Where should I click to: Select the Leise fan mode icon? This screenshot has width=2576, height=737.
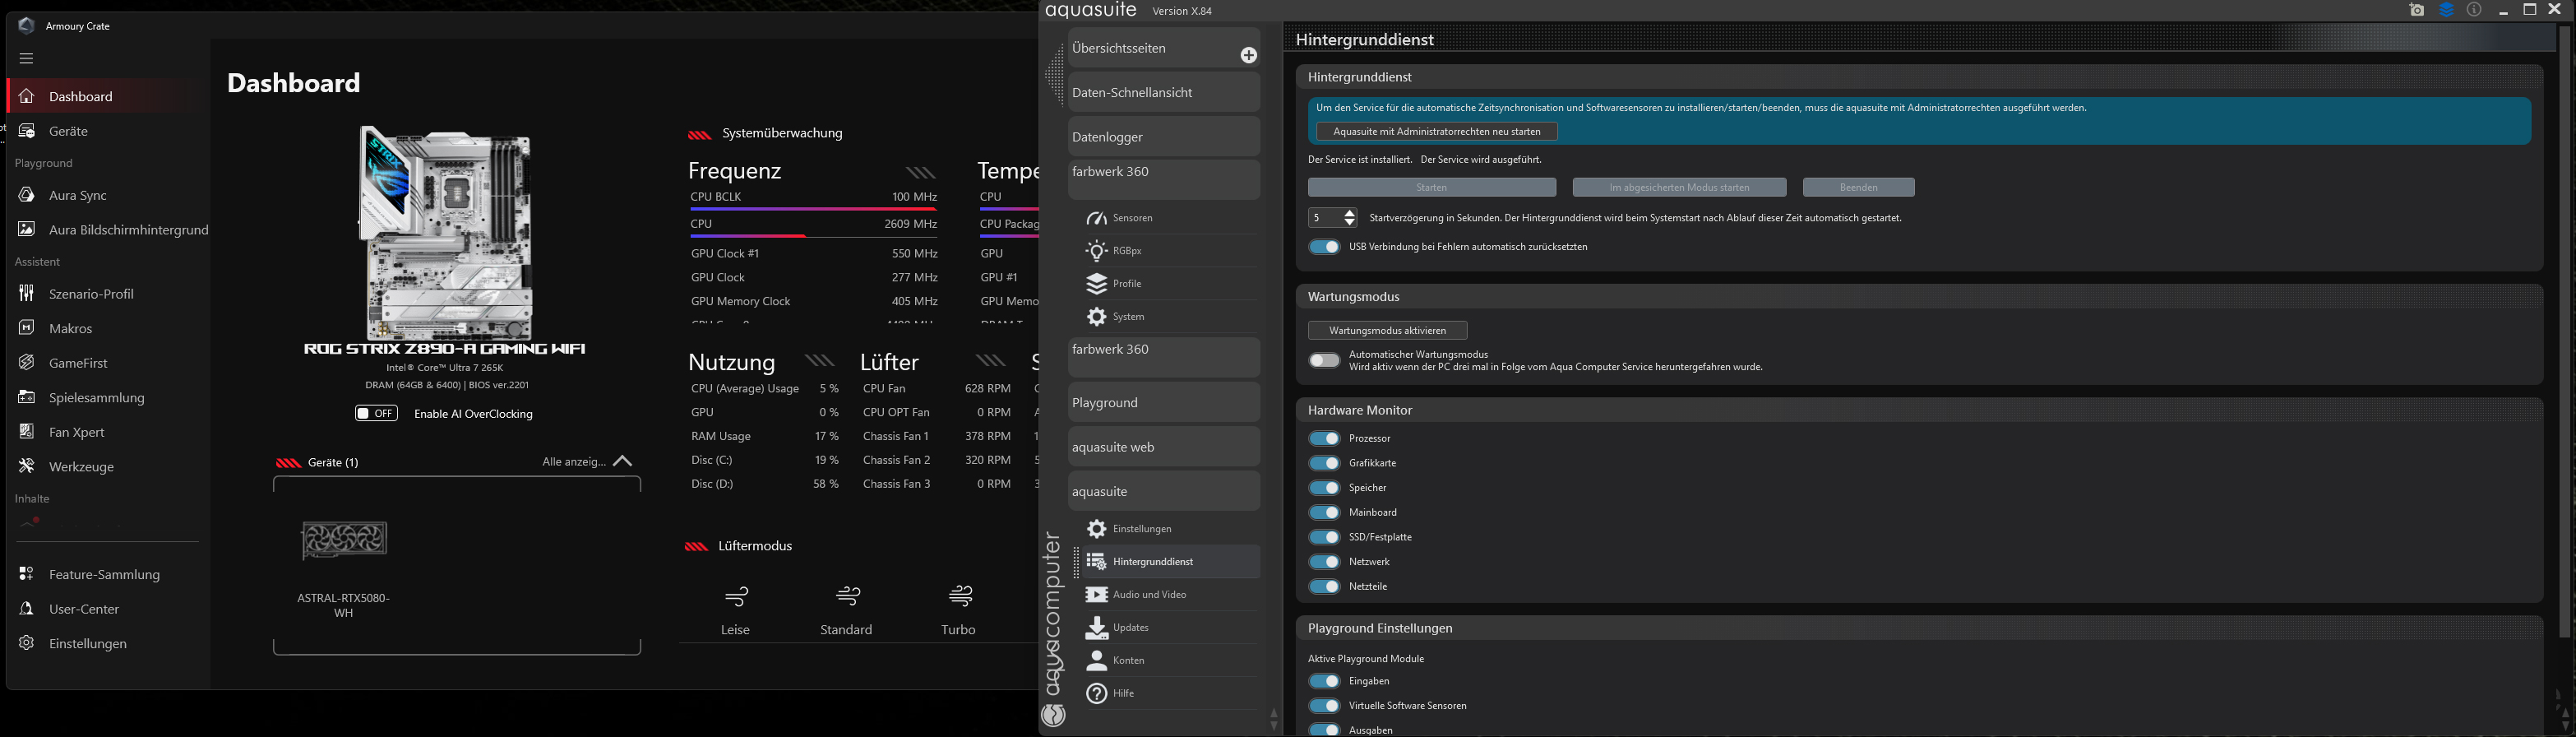[x=735, y=598]
